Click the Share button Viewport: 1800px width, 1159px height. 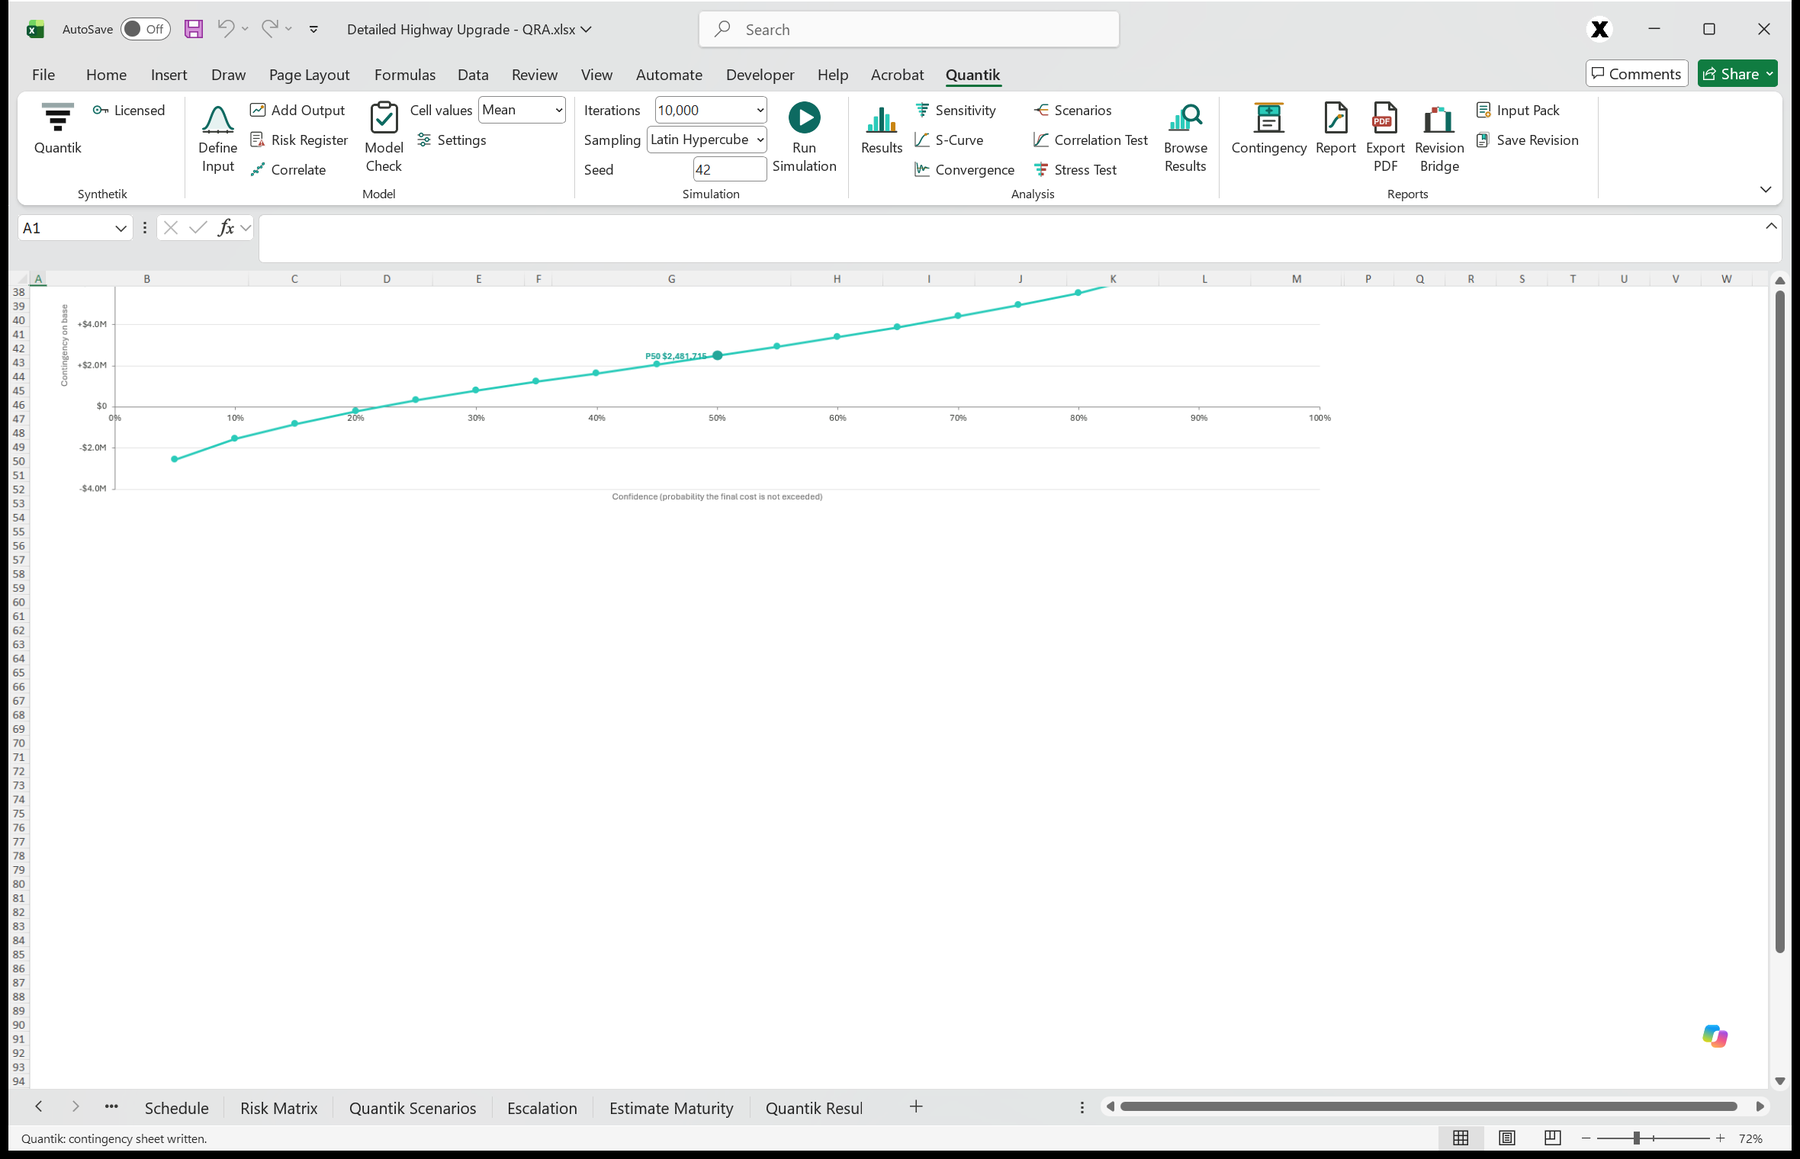(1737, 74)
